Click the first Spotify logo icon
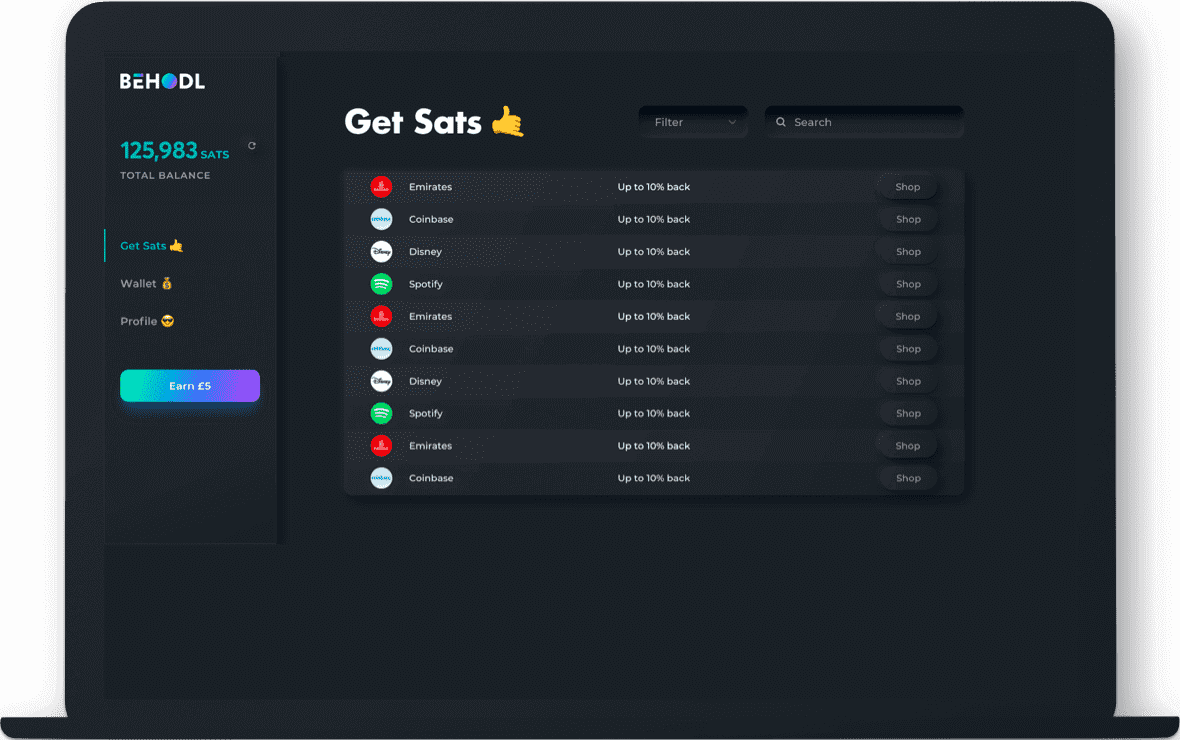This screenshot has width=1180, height=740. pyautogui.click(x=382, y=284)
